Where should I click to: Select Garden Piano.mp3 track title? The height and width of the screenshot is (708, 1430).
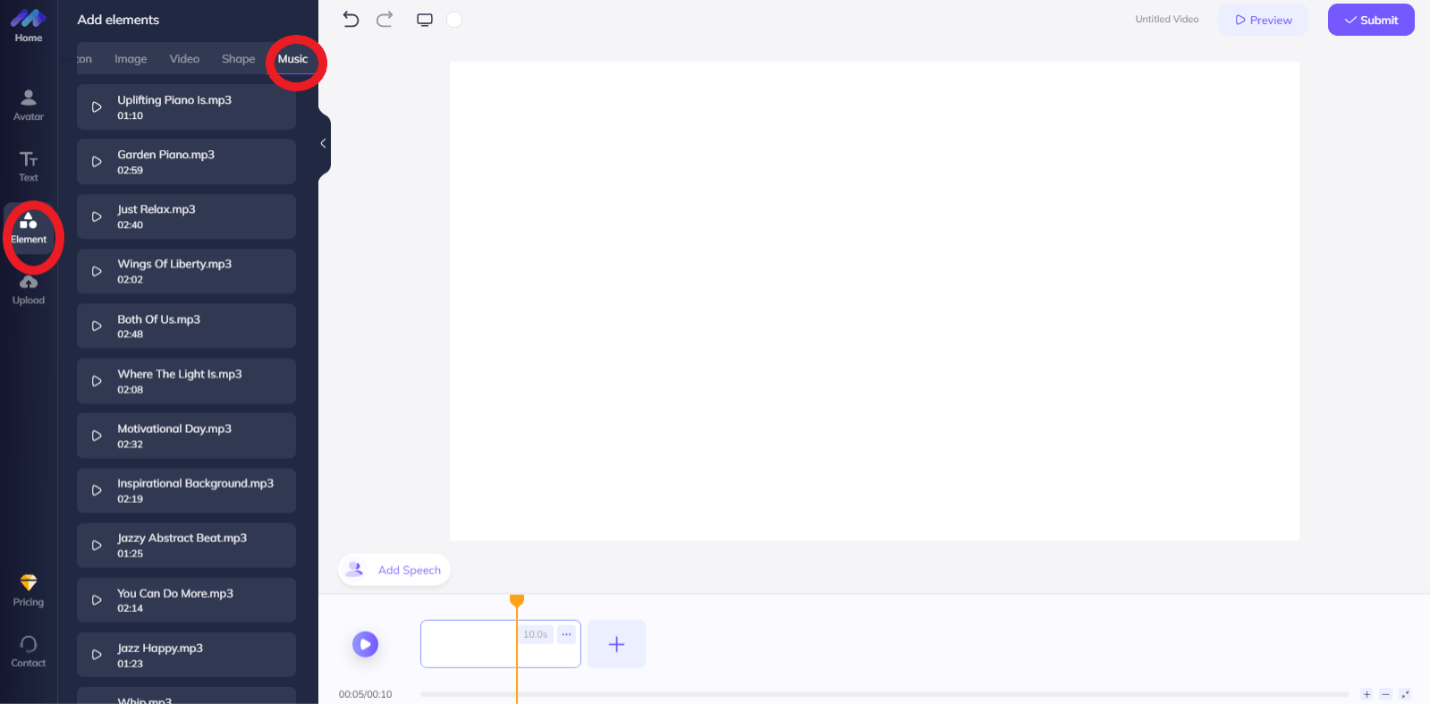(166, 155)
